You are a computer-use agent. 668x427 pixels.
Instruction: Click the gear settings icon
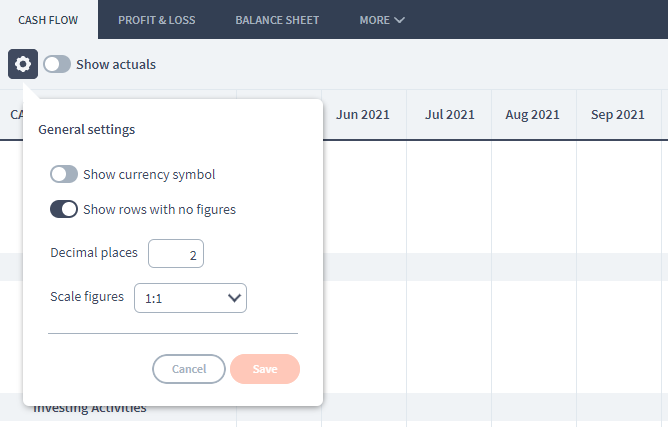(23, 64)
